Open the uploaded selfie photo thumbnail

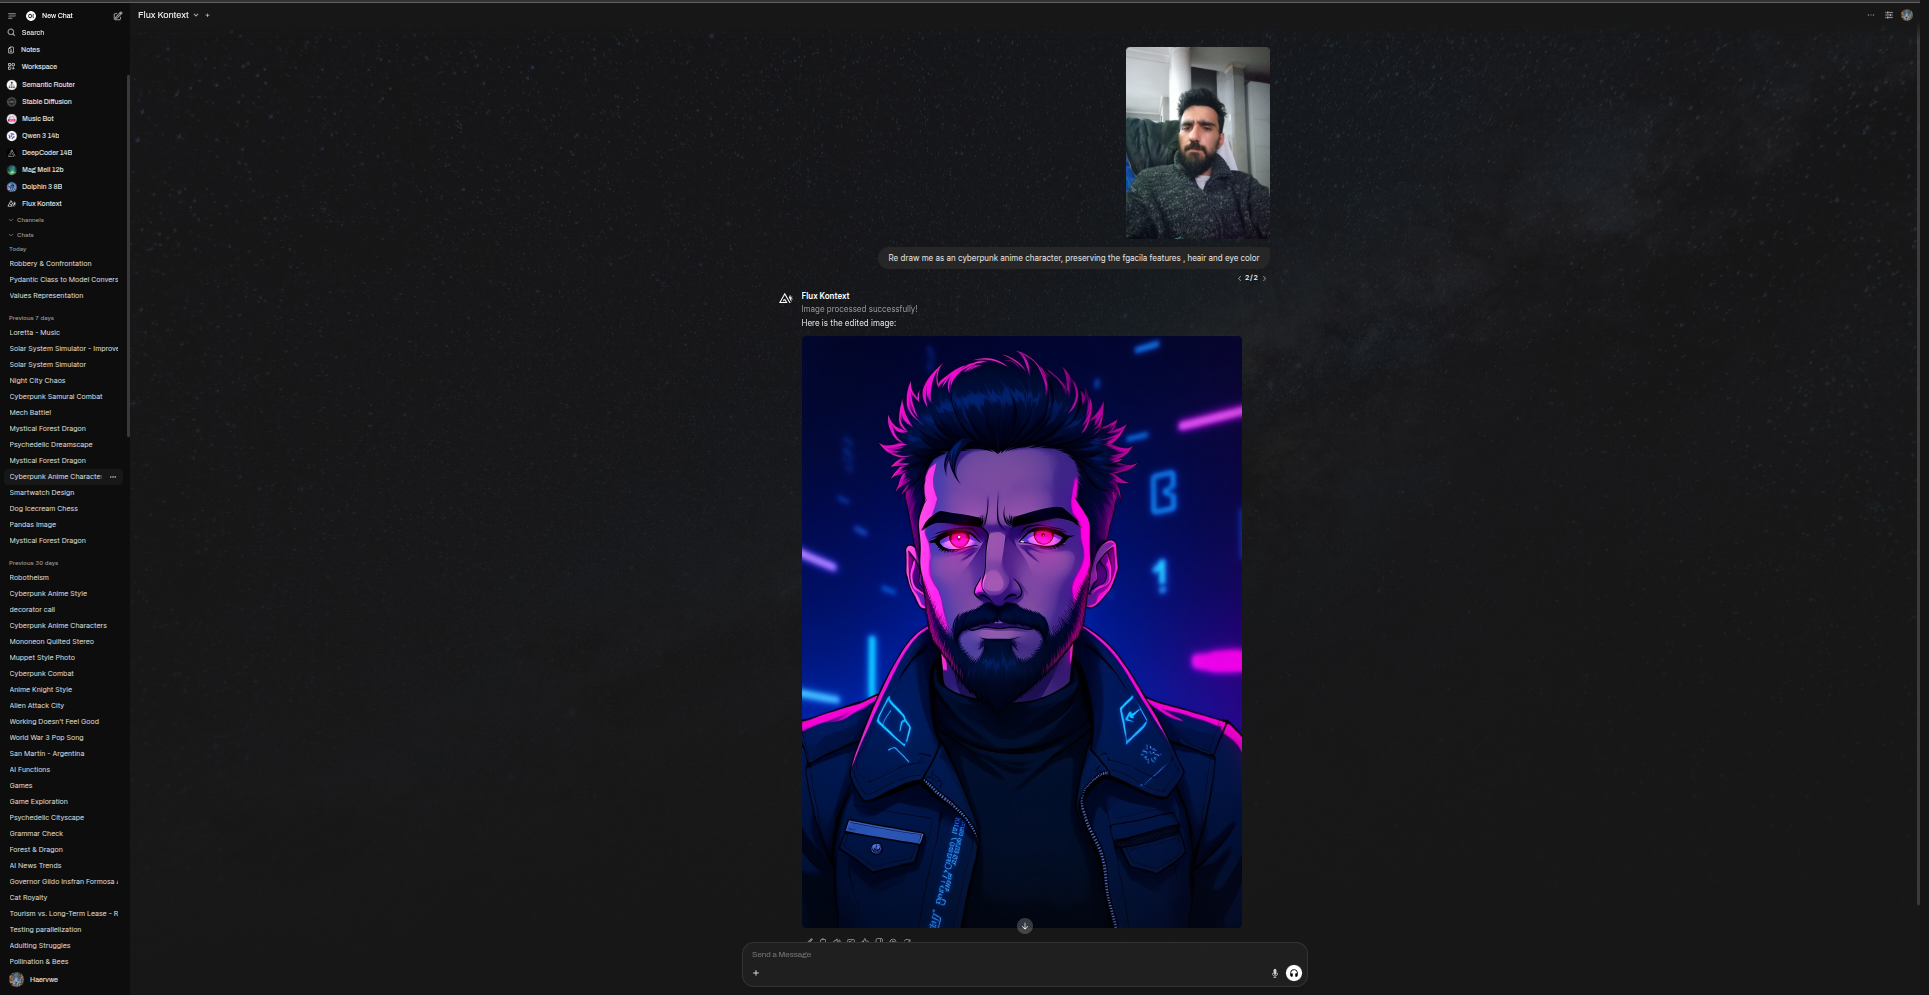[1197, 142]
